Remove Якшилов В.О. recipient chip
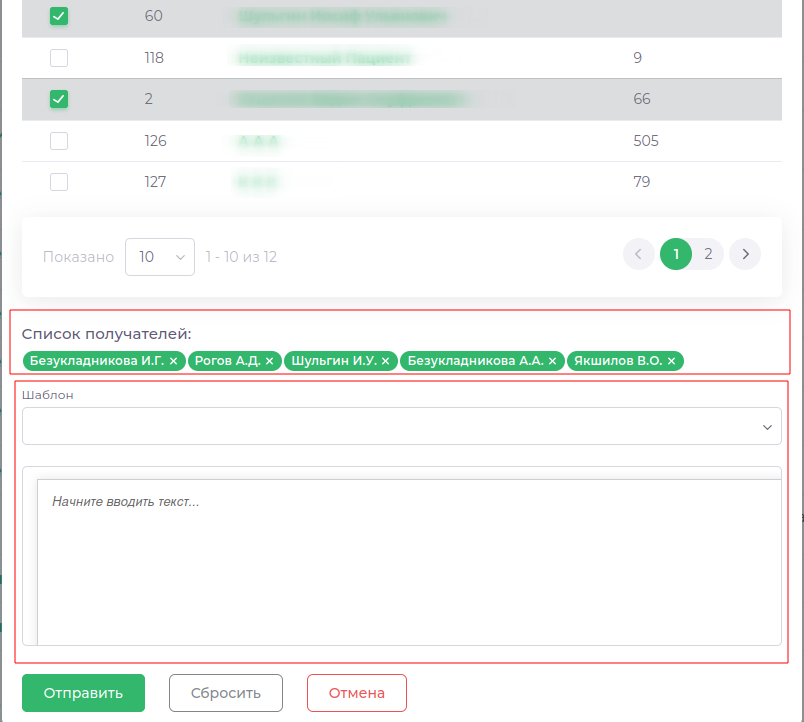The height and width of the screenshot is (722, 804). 671,361
